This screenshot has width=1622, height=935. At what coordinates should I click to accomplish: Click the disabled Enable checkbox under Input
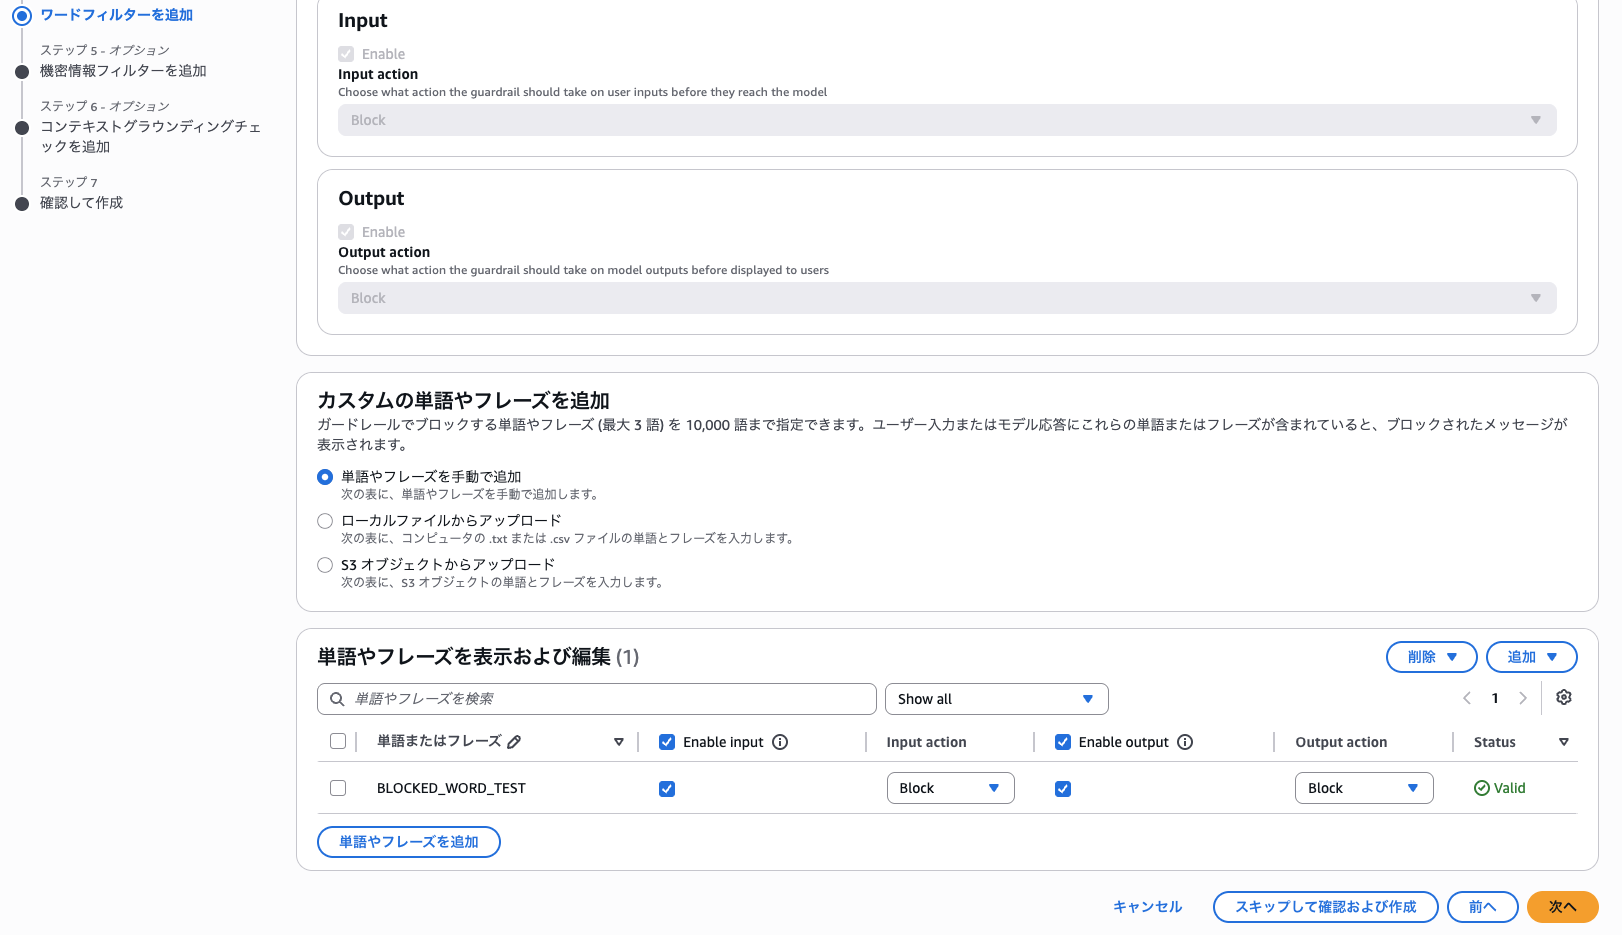point(346,54)
